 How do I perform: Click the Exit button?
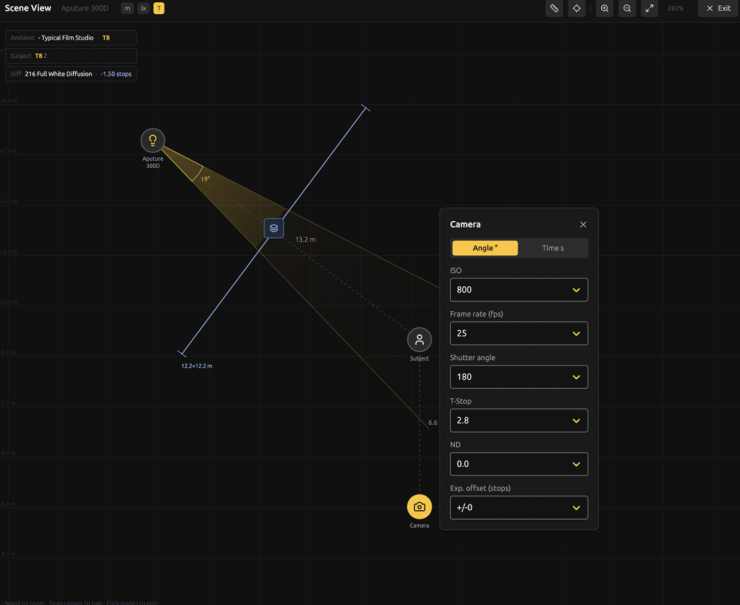pyautogui.click(x=718, y=8)
